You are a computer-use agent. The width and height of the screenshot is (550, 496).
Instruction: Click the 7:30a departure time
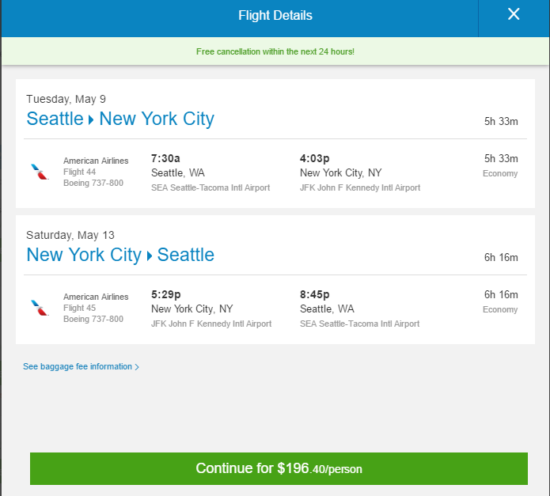tap(166, 159)
